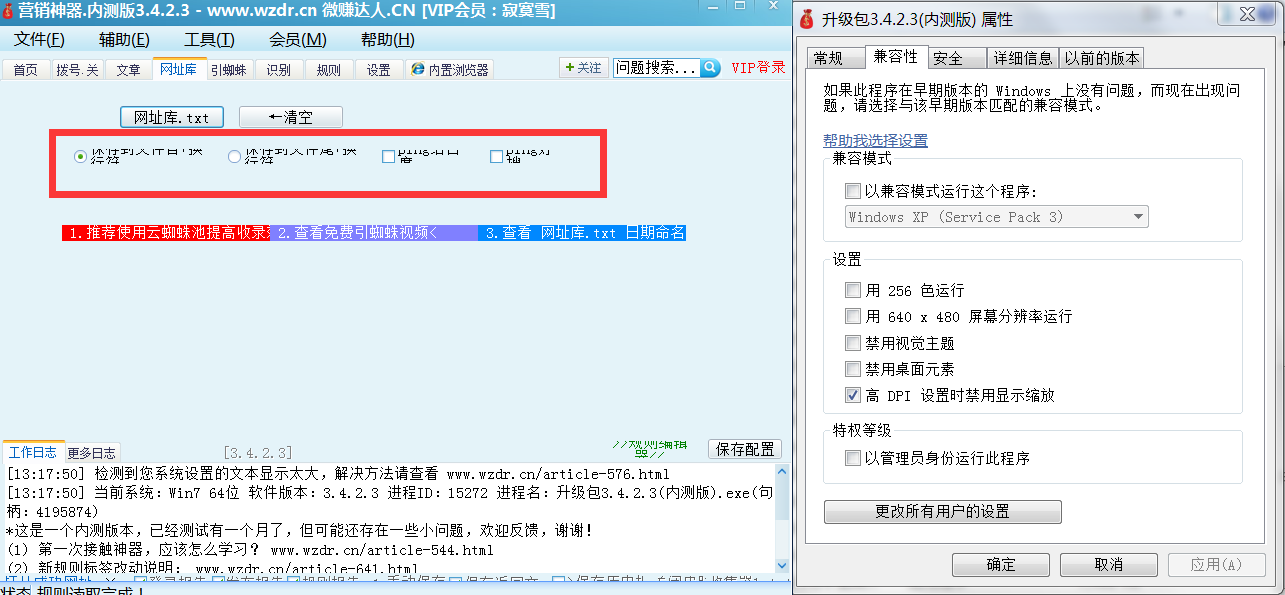Open the Windows XP (Service Pack 3) dropdown
The height and width of the screenshot is (595, 1285).
pyautogui.click(x=1137, y=216)
